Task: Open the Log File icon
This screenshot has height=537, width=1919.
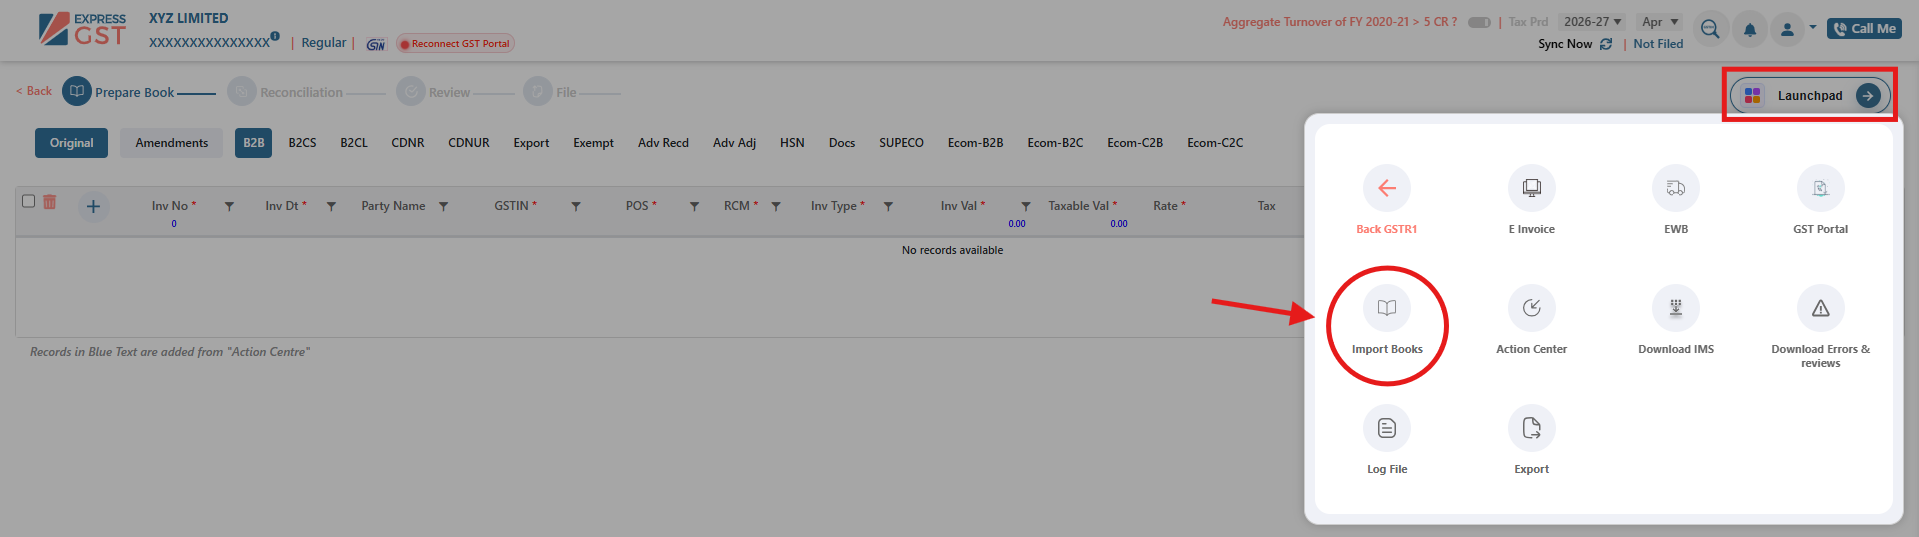Action: 1386,429
